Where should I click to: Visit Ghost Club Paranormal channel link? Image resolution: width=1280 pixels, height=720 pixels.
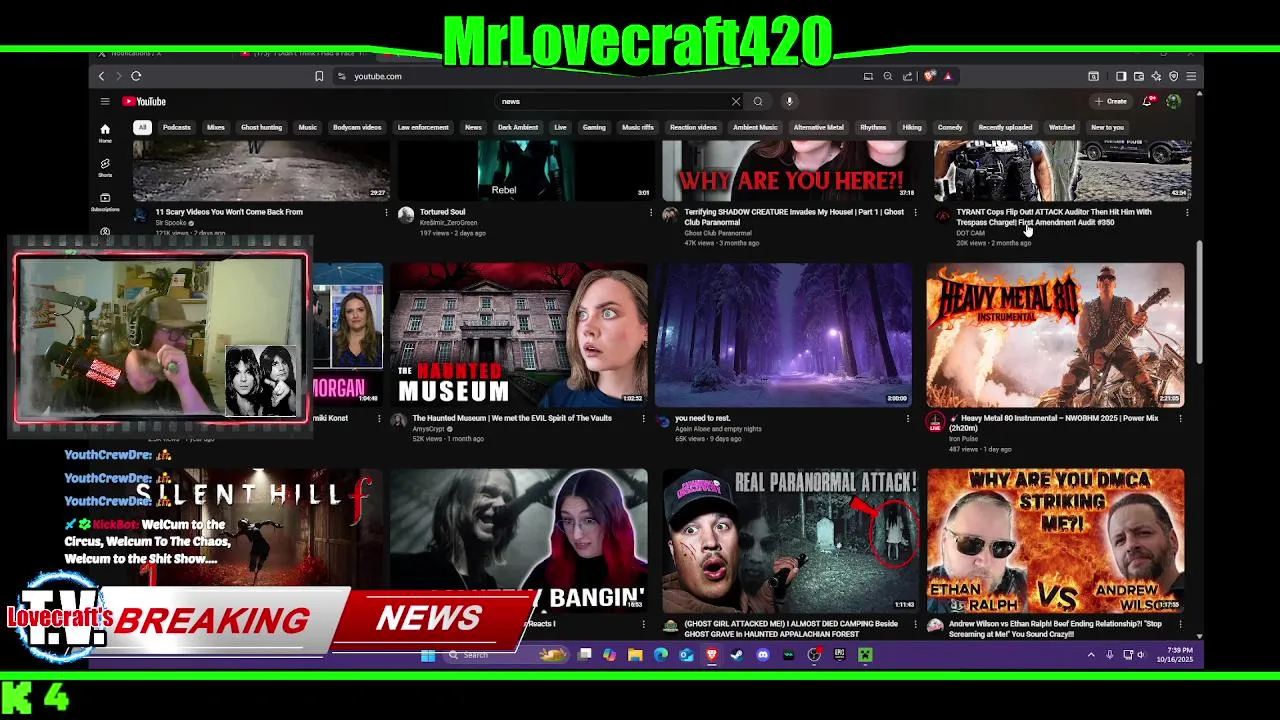718,233
